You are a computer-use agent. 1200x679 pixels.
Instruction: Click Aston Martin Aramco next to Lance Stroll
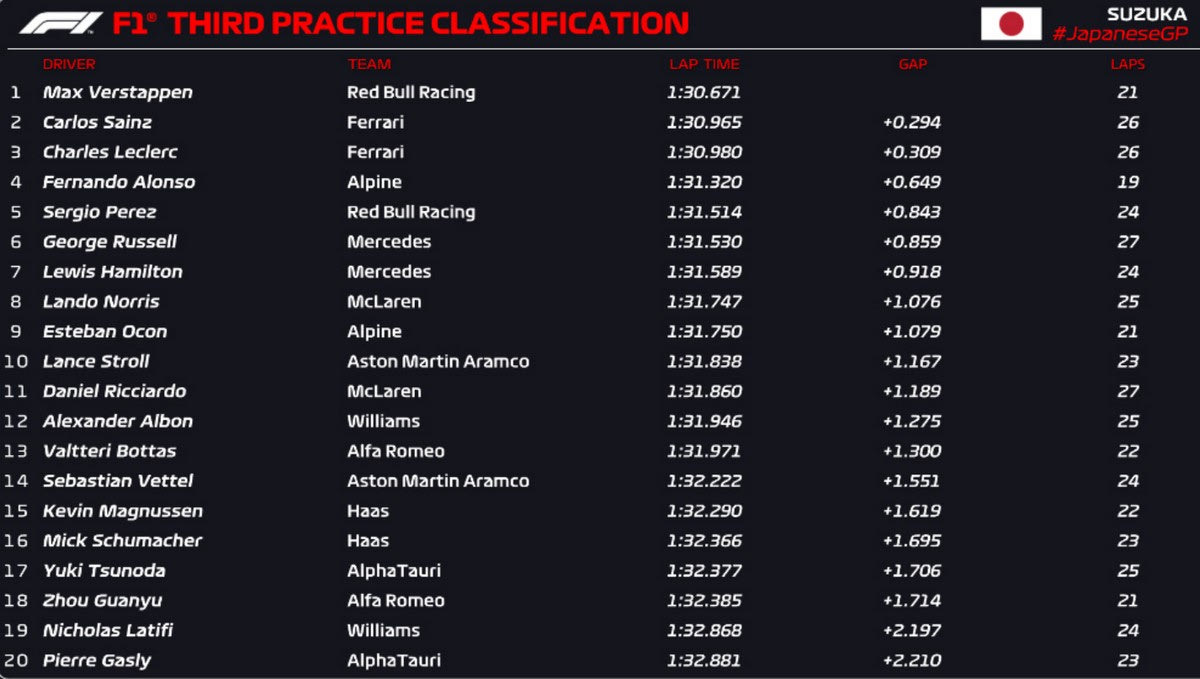[437, 361]
